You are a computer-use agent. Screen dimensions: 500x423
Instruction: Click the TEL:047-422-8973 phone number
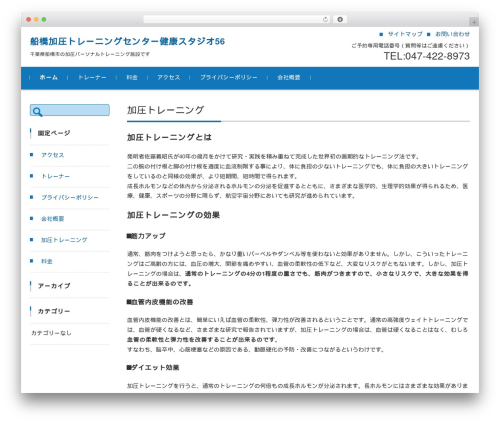coord(427,56)
